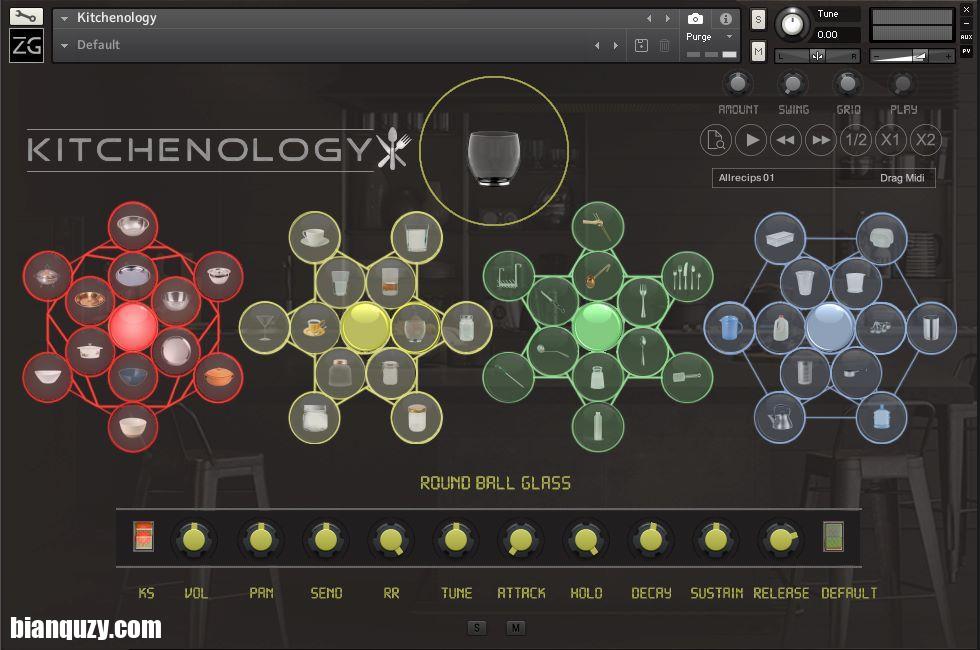Viewport: 980px width, 650px height.
Task: Select the plastic container box instrument
Action: pos(779,238)
